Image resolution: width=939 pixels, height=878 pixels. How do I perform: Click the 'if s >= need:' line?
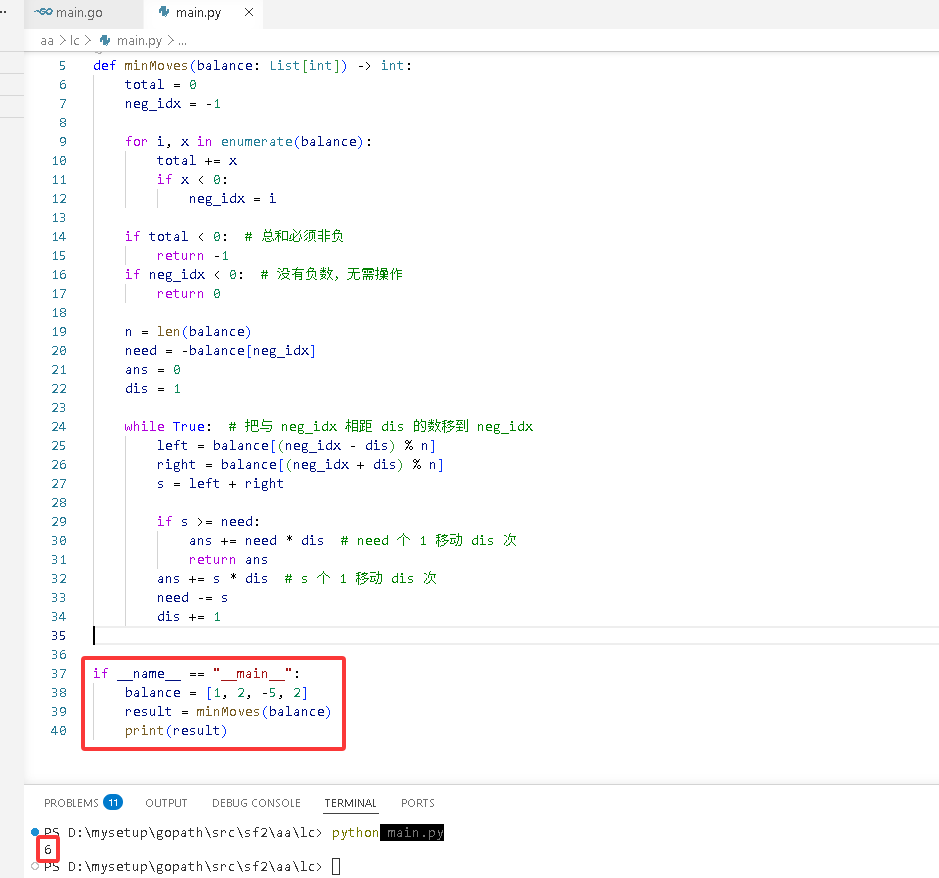208,522
